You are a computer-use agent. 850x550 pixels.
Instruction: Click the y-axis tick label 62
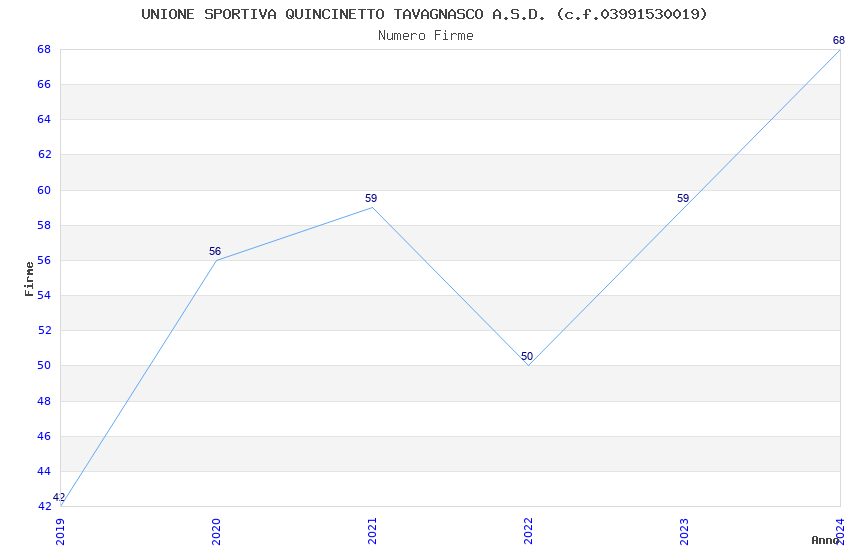click(x=44, y=154)
